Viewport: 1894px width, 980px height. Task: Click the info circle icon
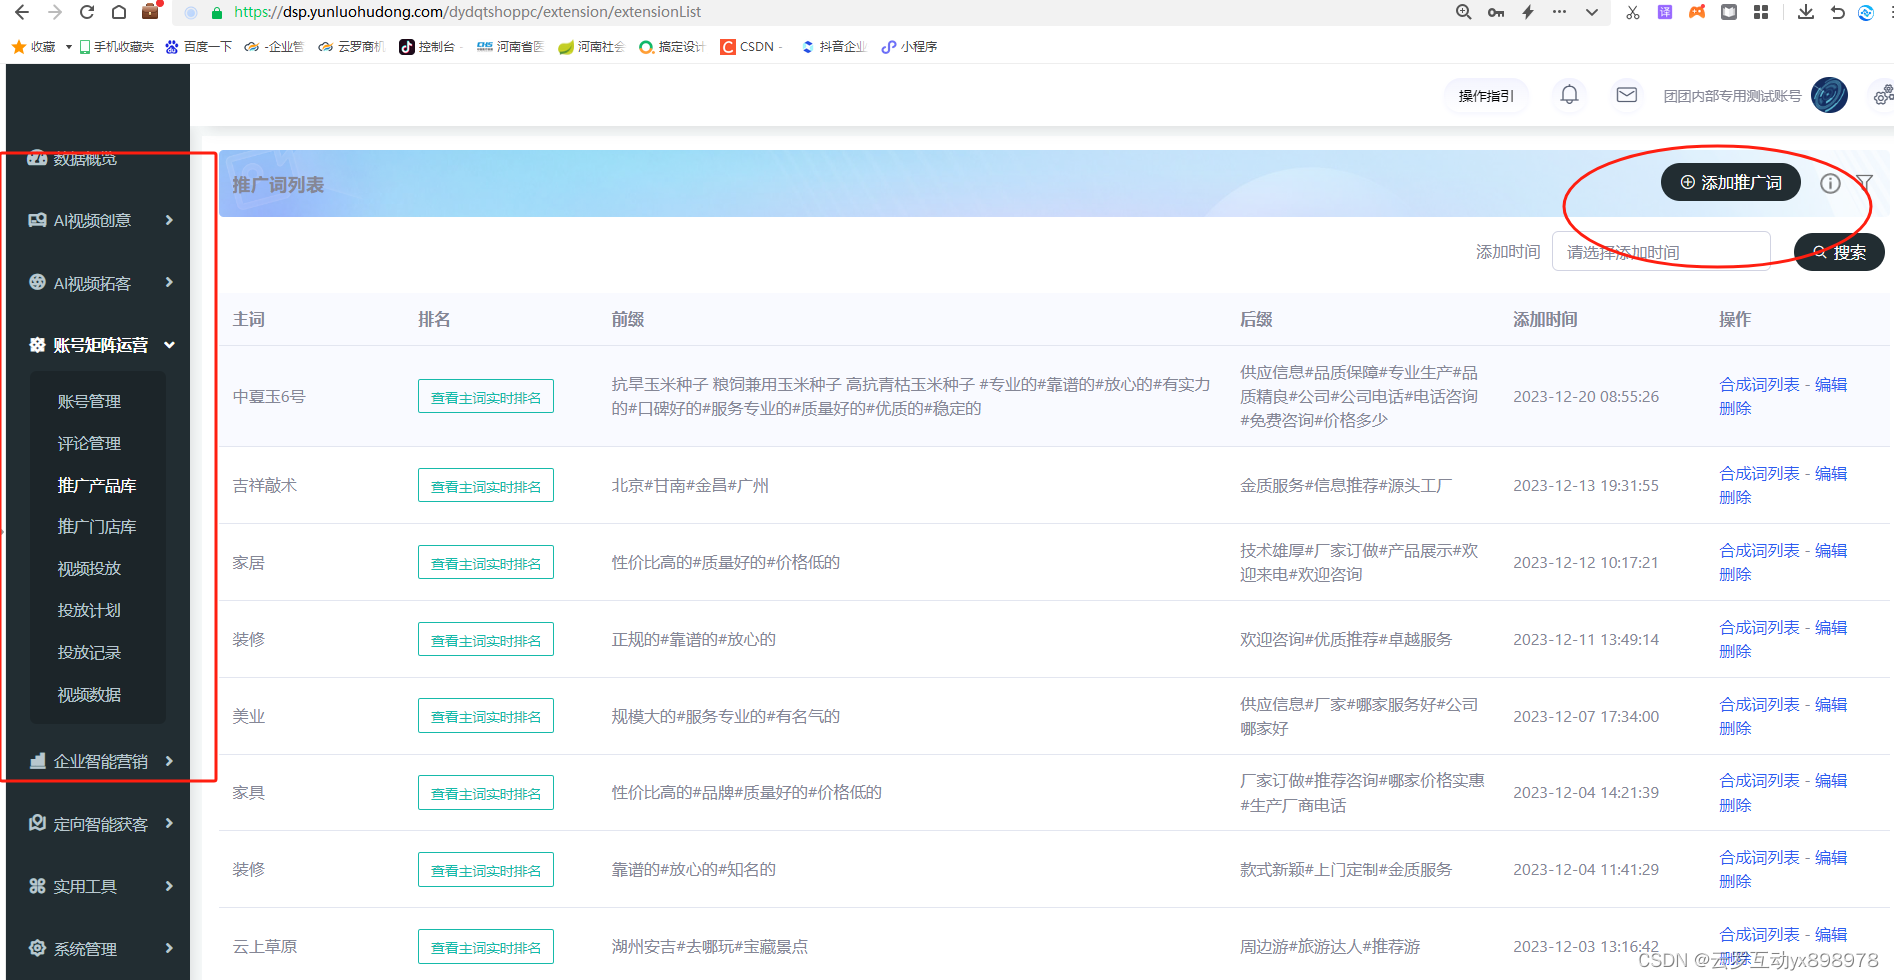(1830, 183)
